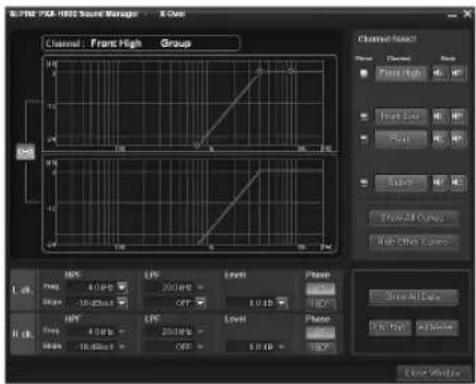Mute the right SubW channel
The width and height of the screenshot is (476, 384).
pyautogui.click(x=458, y=182)
